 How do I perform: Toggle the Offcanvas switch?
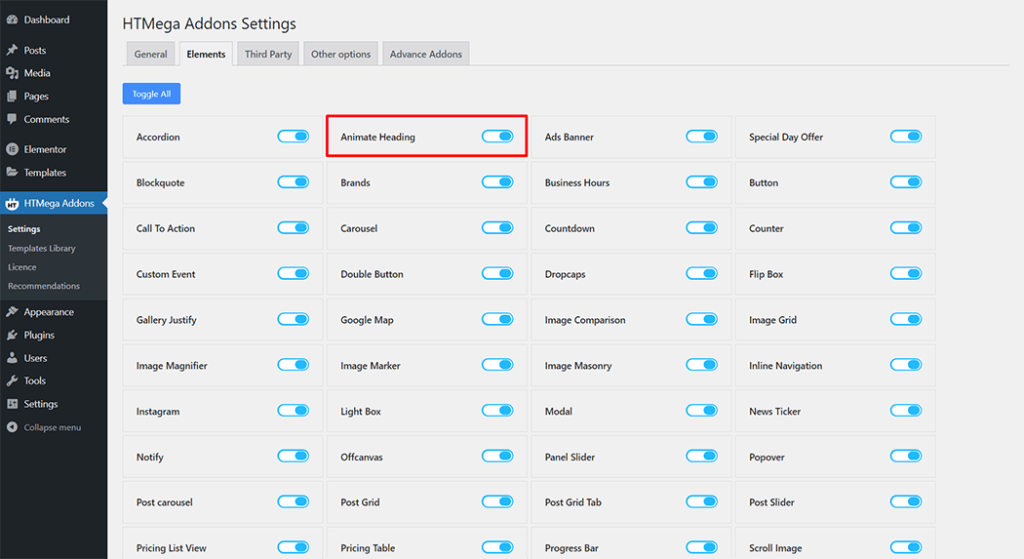coord(498,456)
